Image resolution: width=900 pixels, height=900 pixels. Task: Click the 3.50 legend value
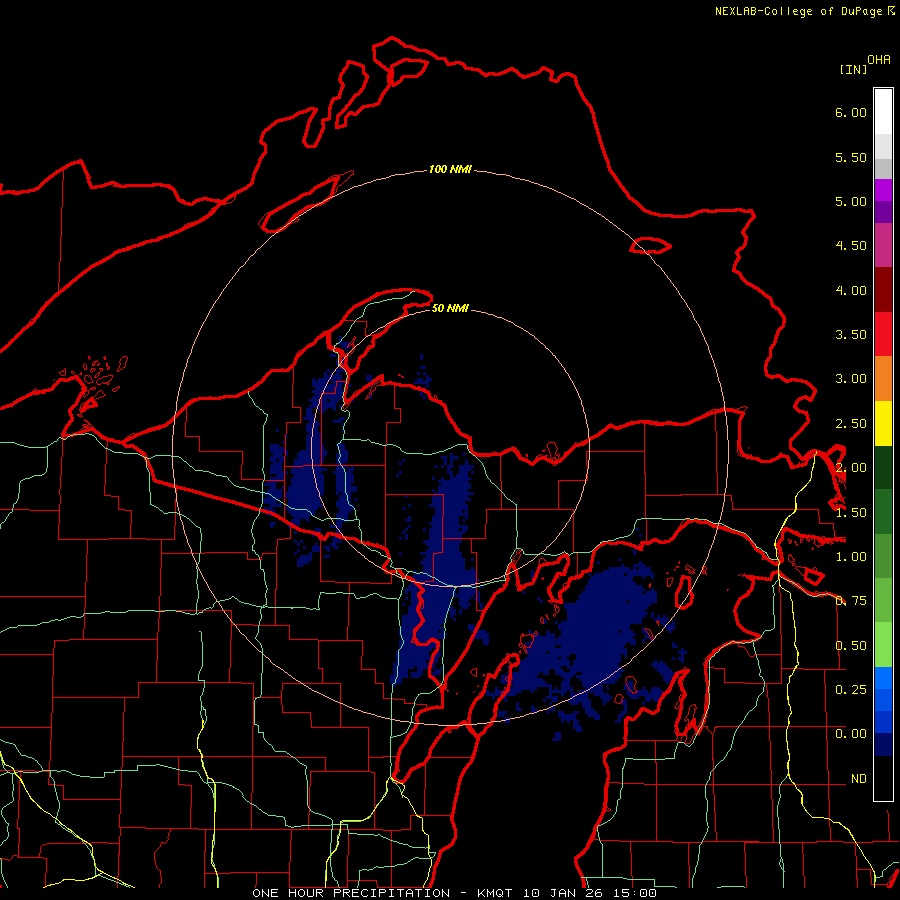pyautogui.click(x=851, y=335)
